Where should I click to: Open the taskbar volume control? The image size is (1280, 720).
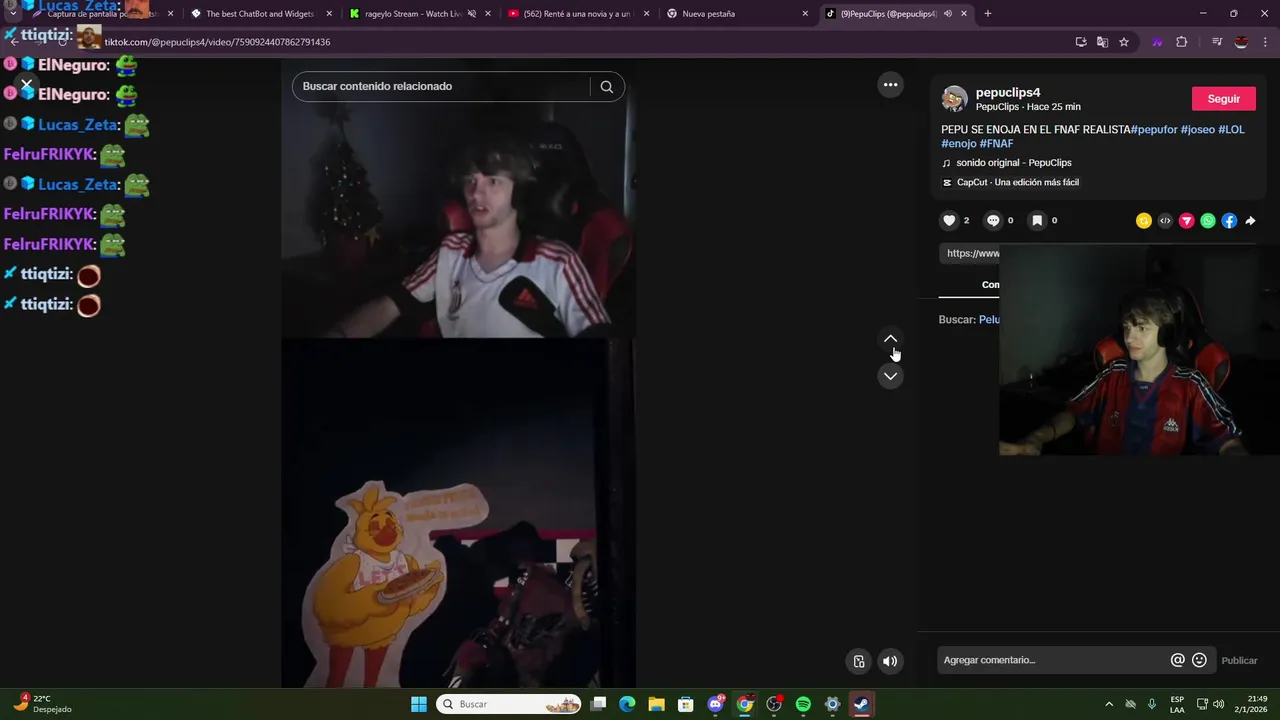click(x=1218, y=704)
